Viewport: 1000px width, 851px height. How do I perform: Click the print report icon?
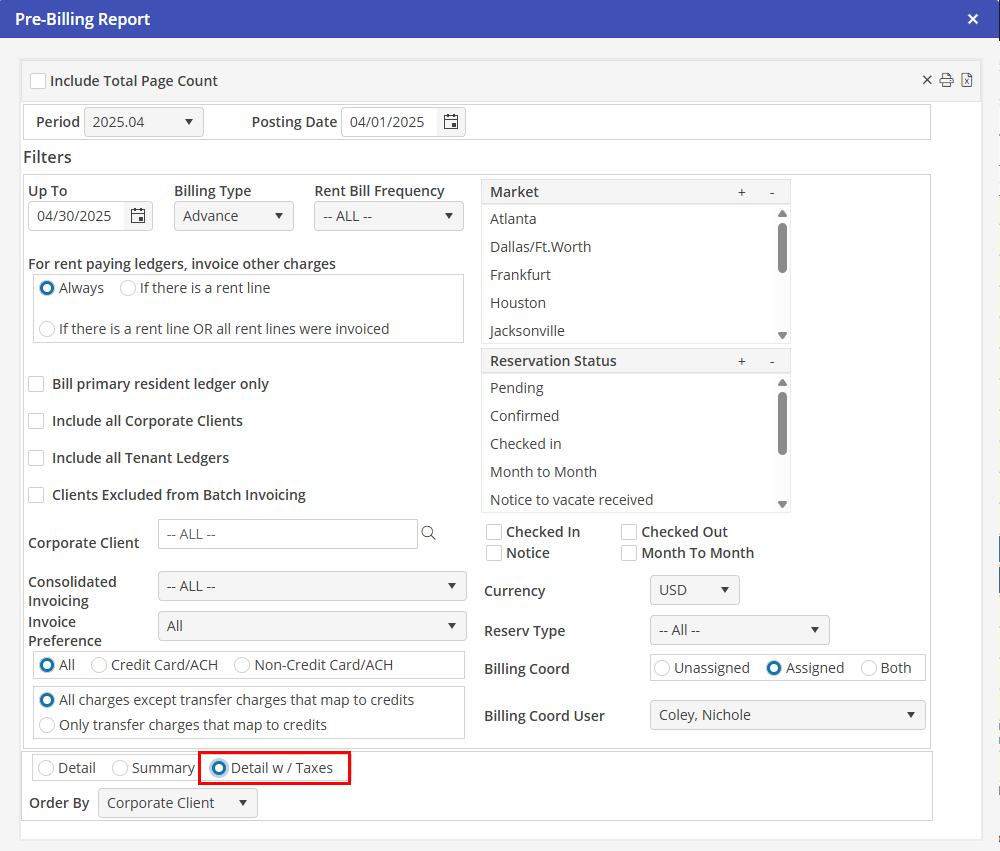tap(946, 81)
